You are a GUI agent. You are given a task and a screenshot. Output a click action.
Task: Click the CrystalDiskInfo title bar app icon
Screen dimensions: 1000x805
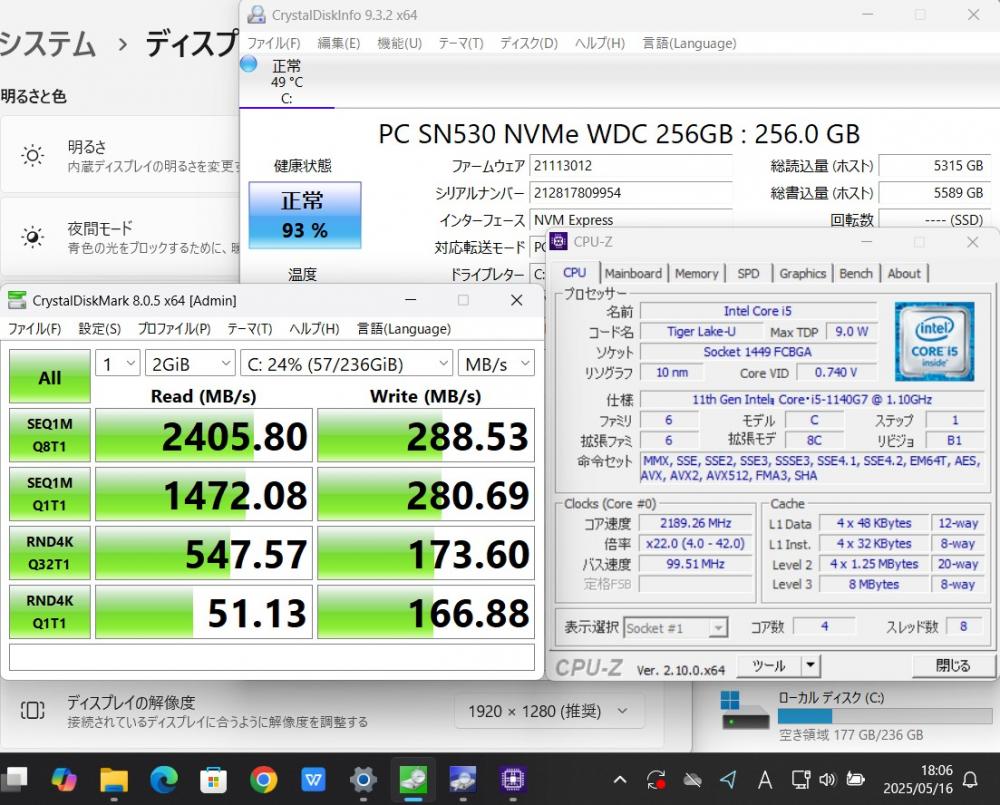256,14
